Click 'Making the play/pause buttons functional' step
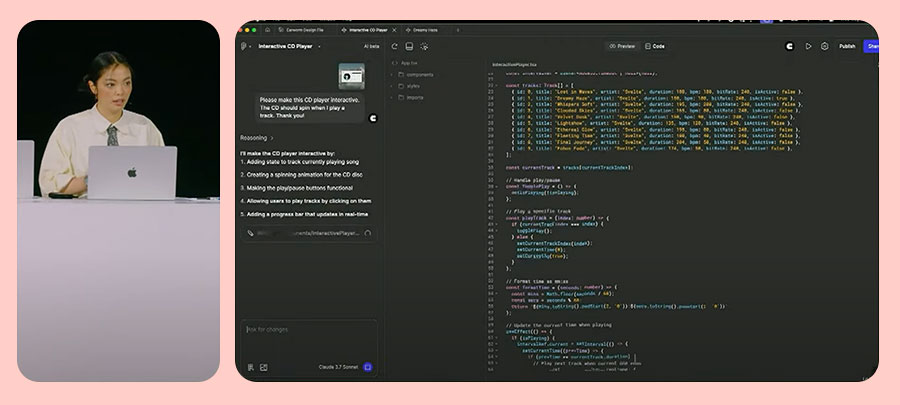900x405 pixels. click(x=296, y=188)
